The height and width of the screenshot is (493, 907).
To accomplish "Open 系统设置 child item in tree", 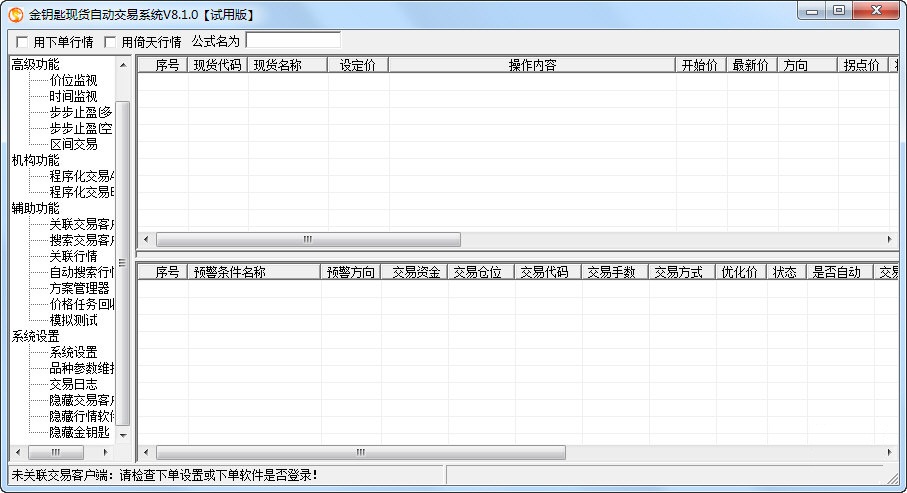I will tap(73, 352).
